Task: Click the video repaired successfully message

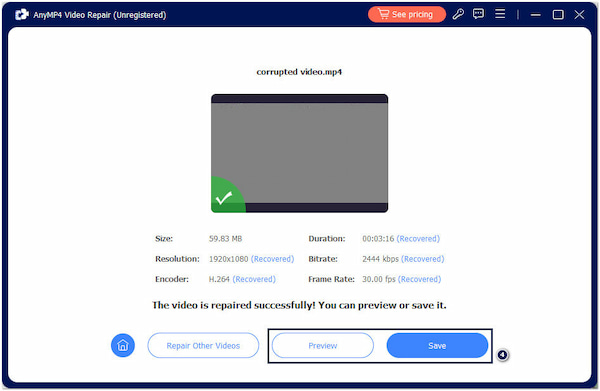Action: [299, 305]
